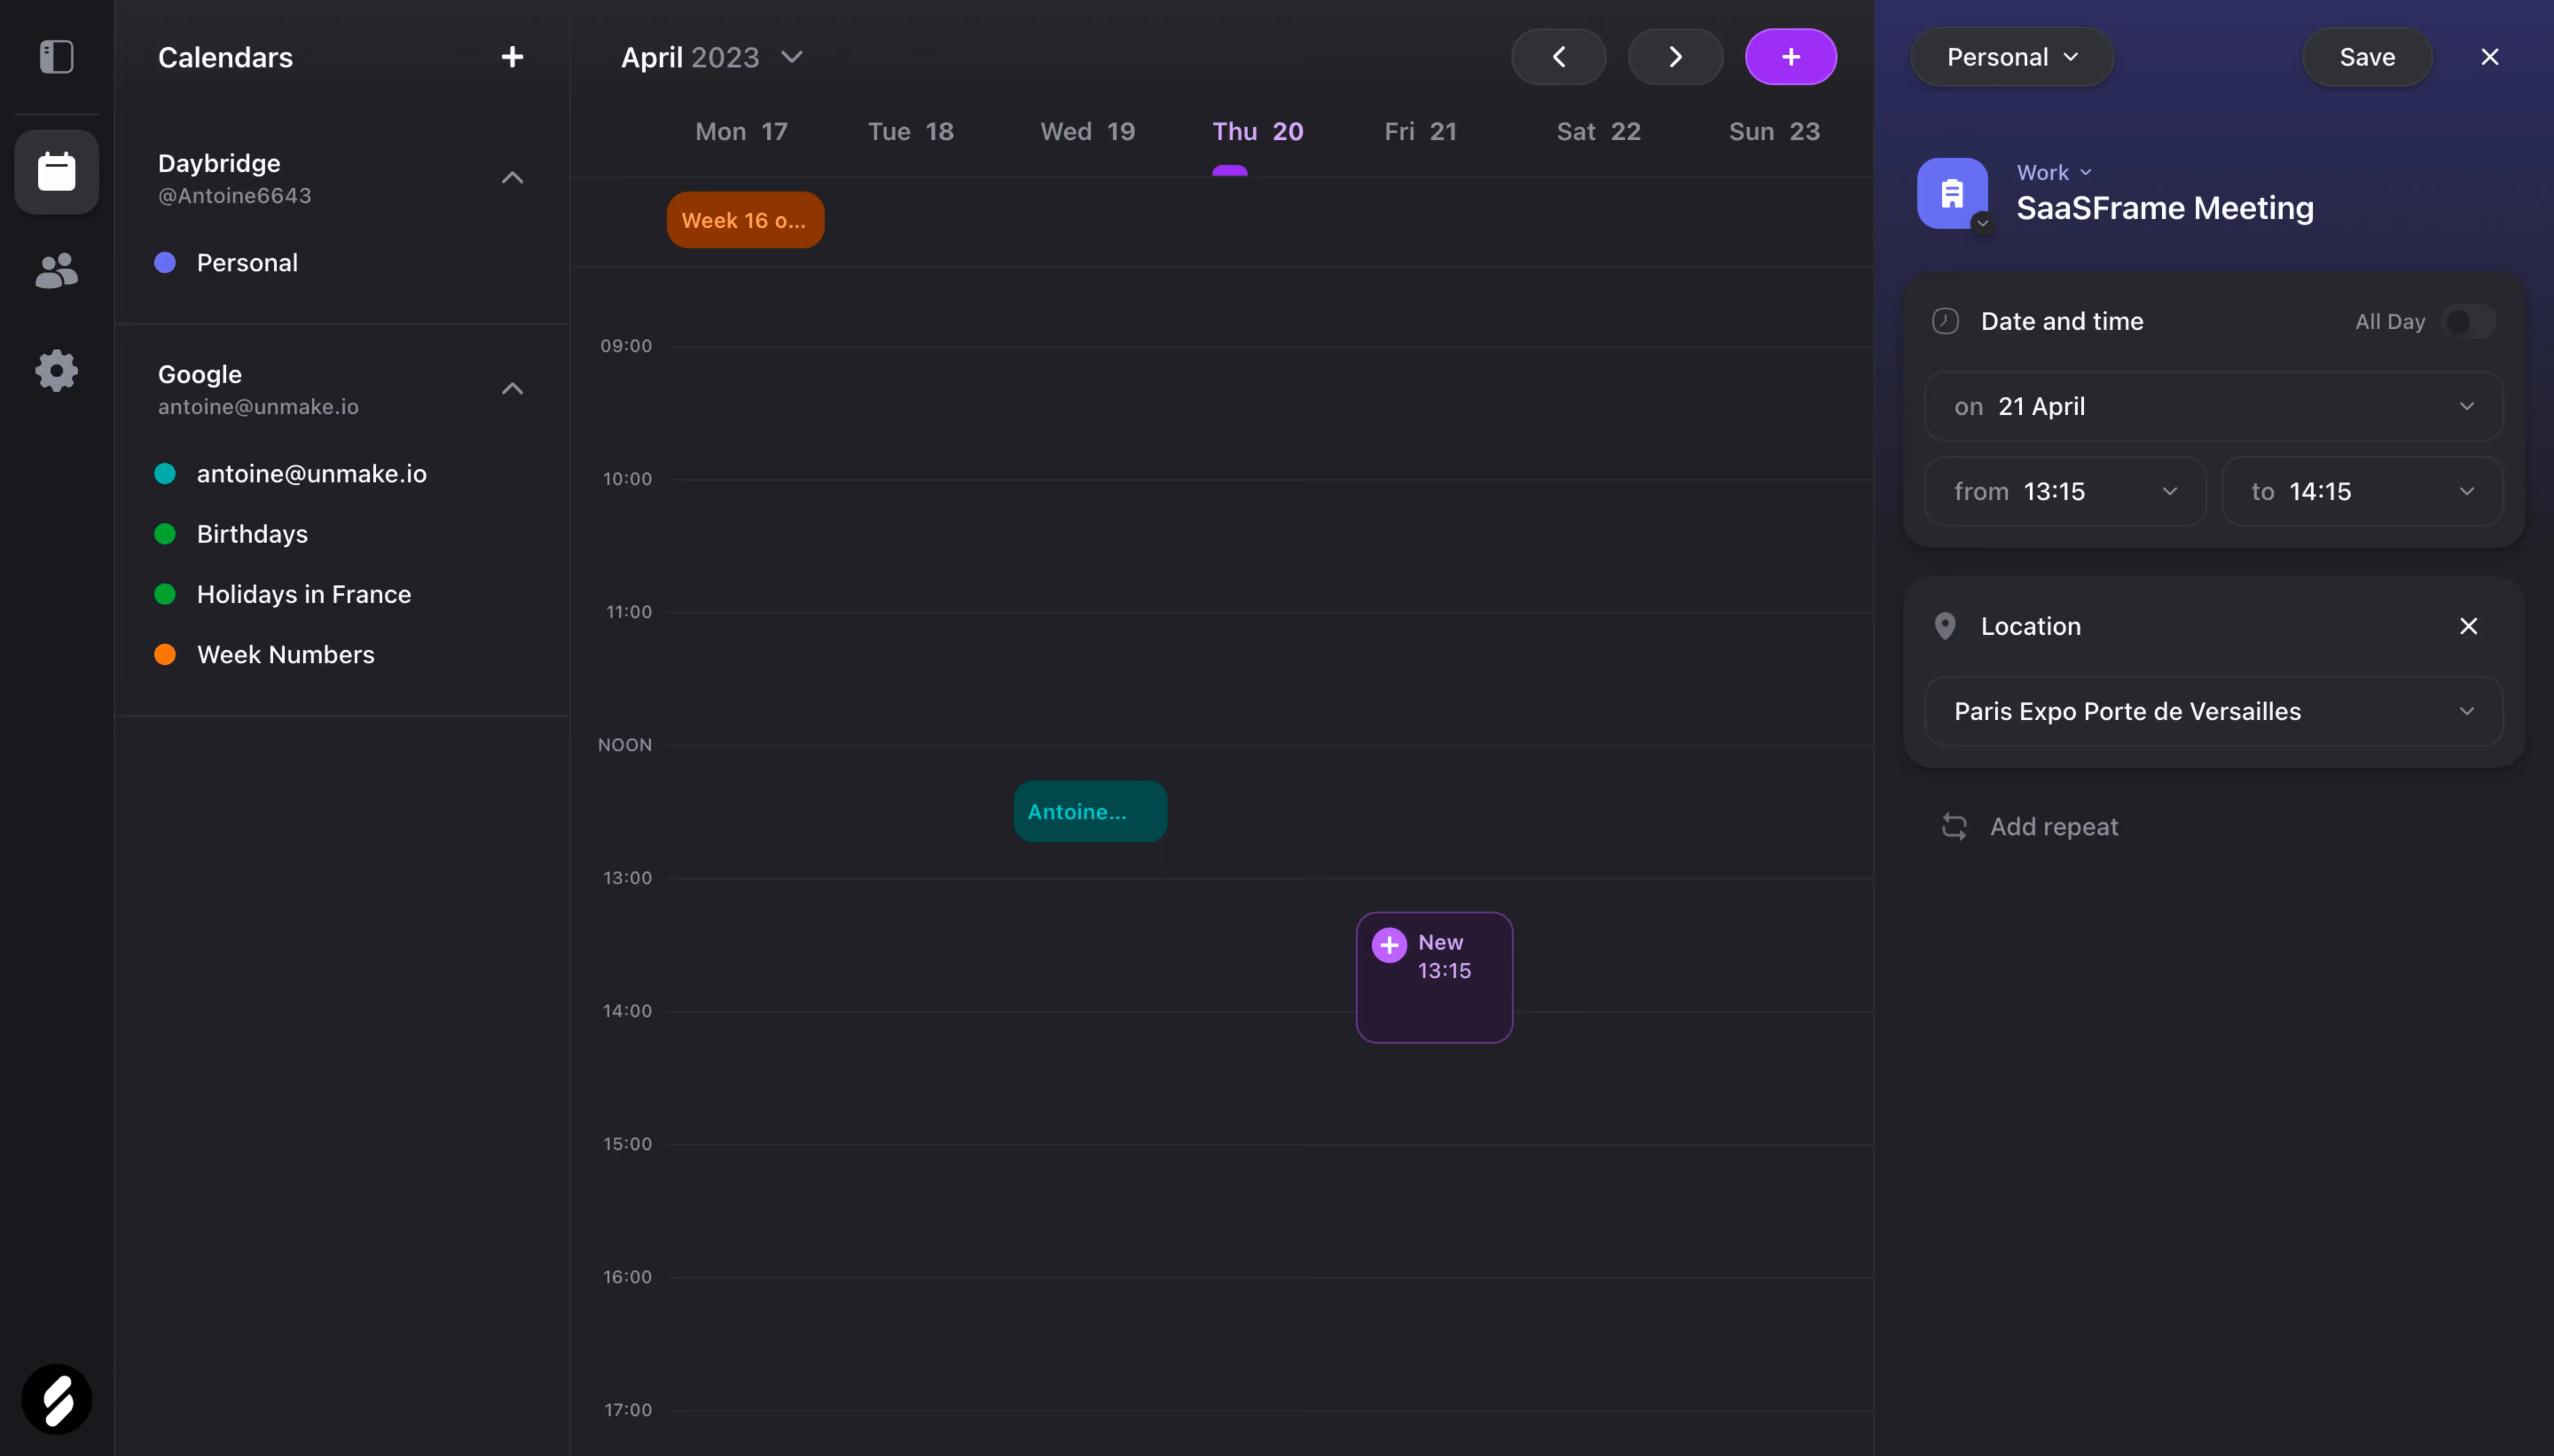
Task: Create a new event with the purple plus
Action: tap(1789, 57)
